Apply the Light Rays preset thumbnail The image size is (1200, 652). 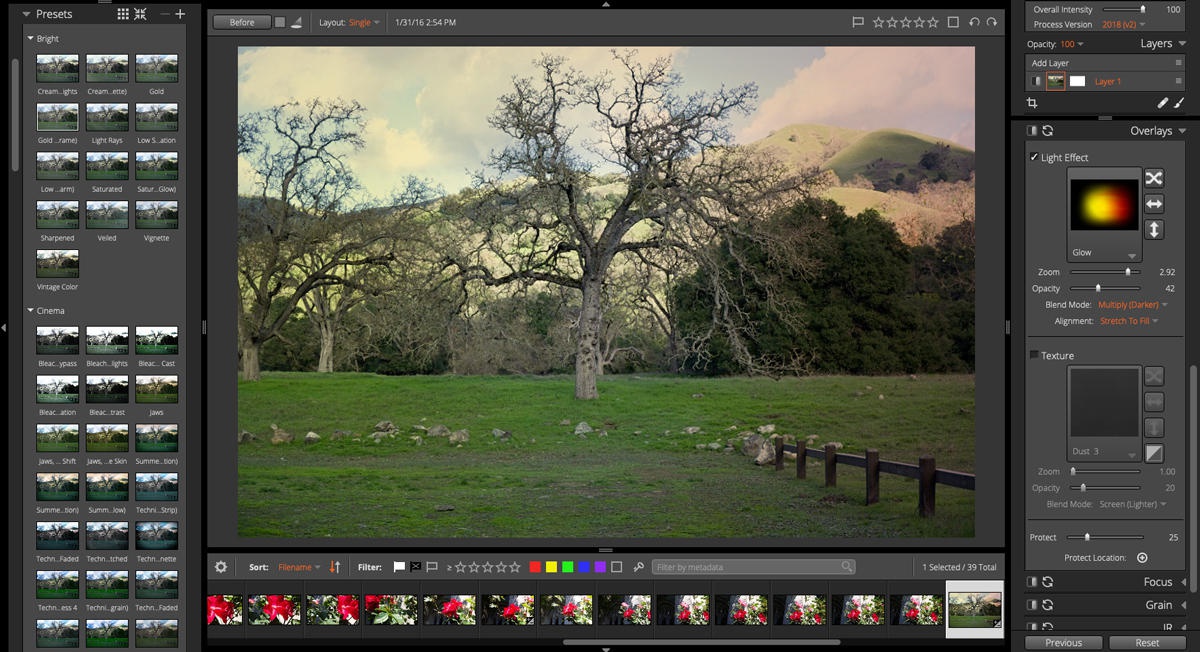click(x=107, y=117)
